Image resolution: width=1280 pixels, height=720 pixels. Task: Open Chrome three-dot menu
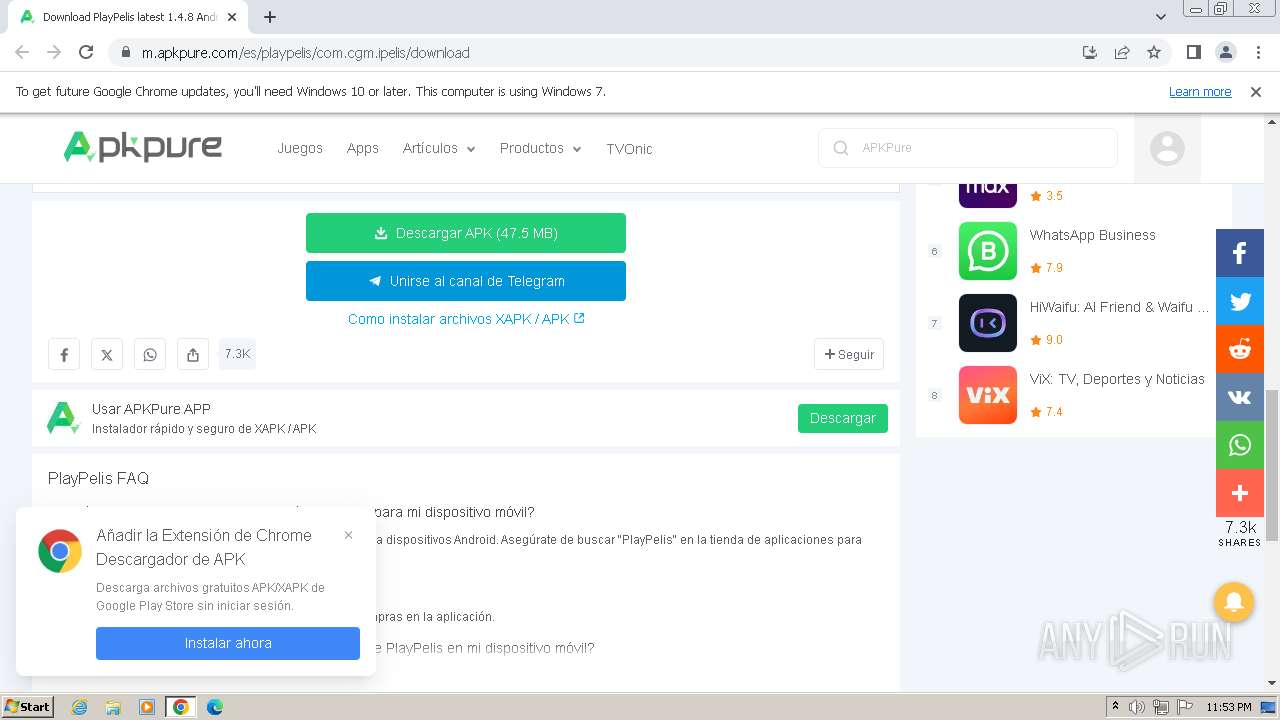(1256, 52)
